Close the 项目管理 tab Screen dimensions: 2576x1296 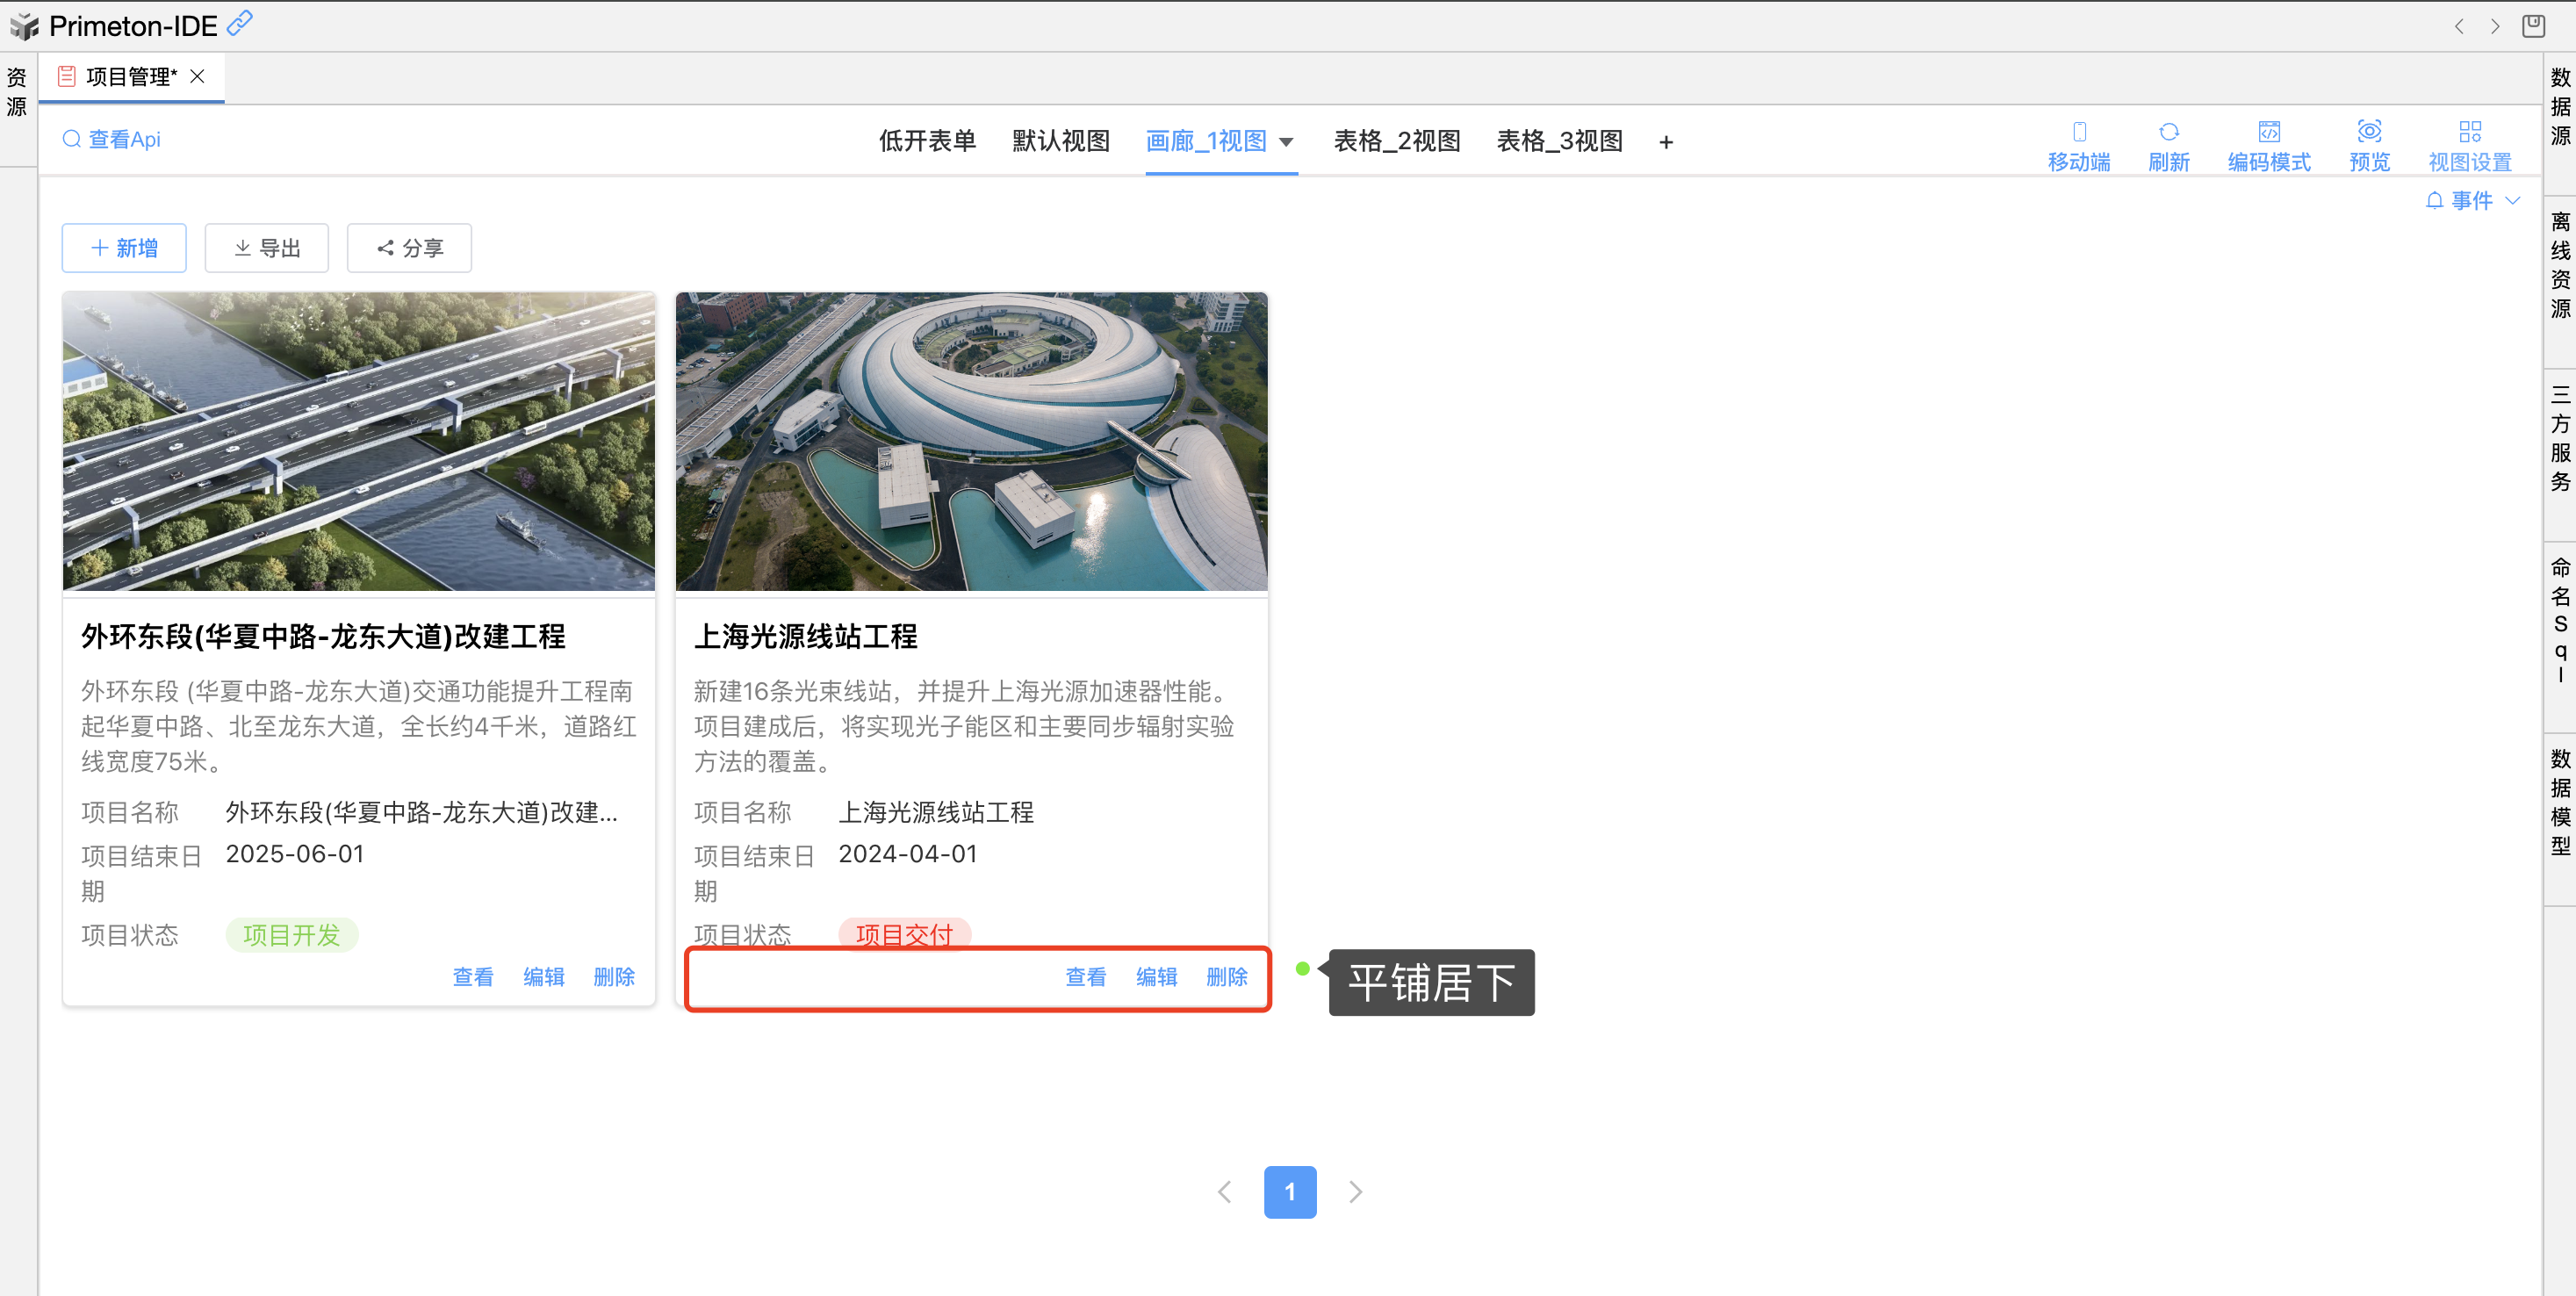click(198, 76)
